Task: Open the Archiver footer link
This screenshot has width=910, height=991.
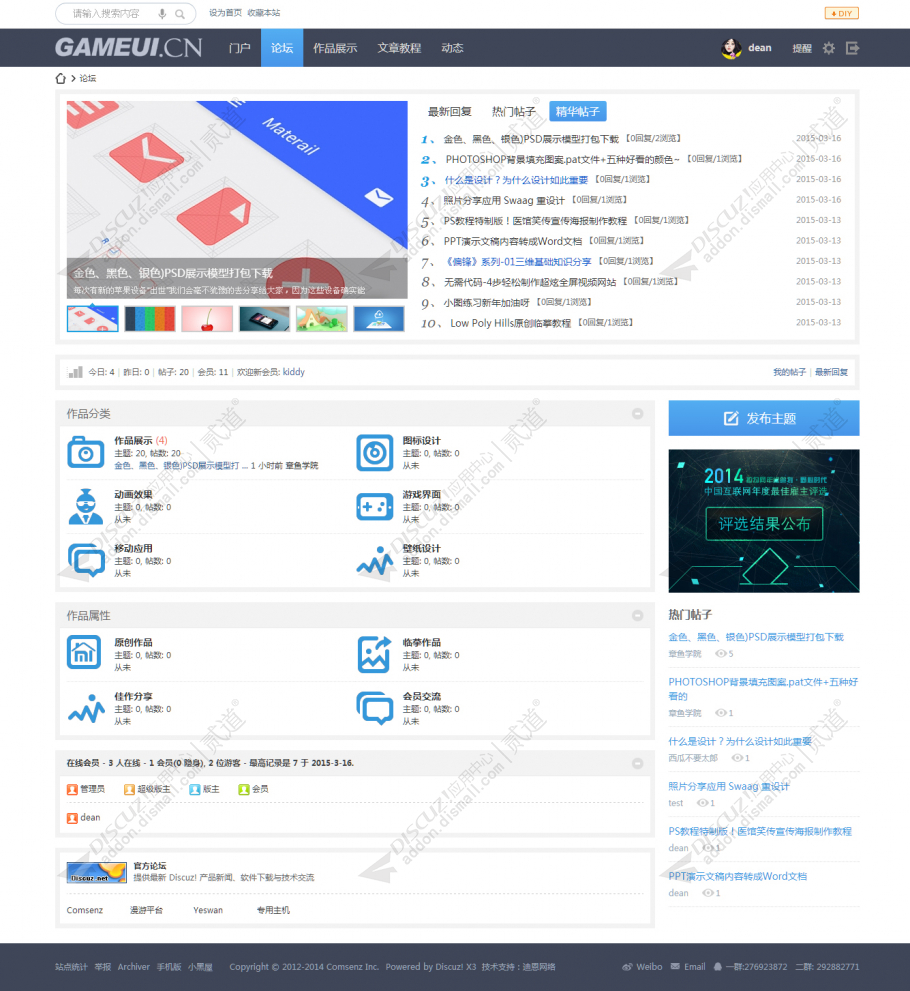Action: (133, 967)
